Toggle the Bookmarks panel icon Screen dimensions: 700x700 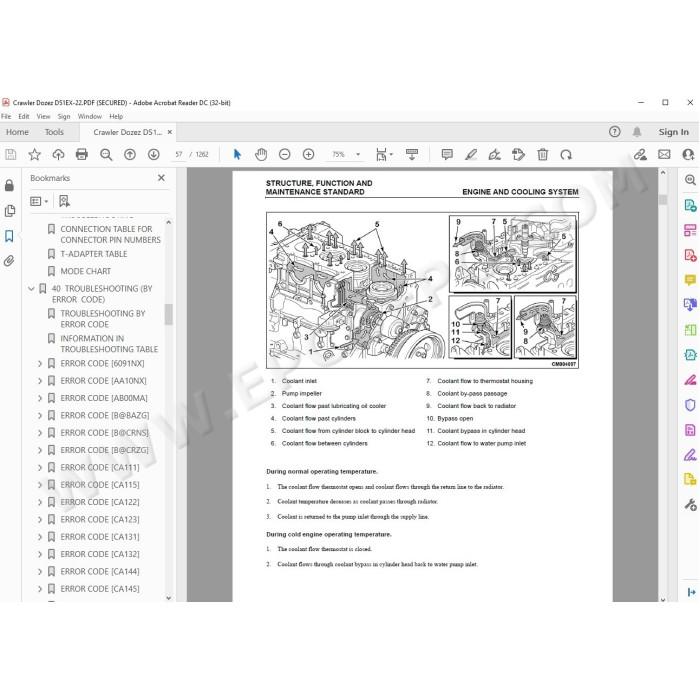[x=9, y=236]
